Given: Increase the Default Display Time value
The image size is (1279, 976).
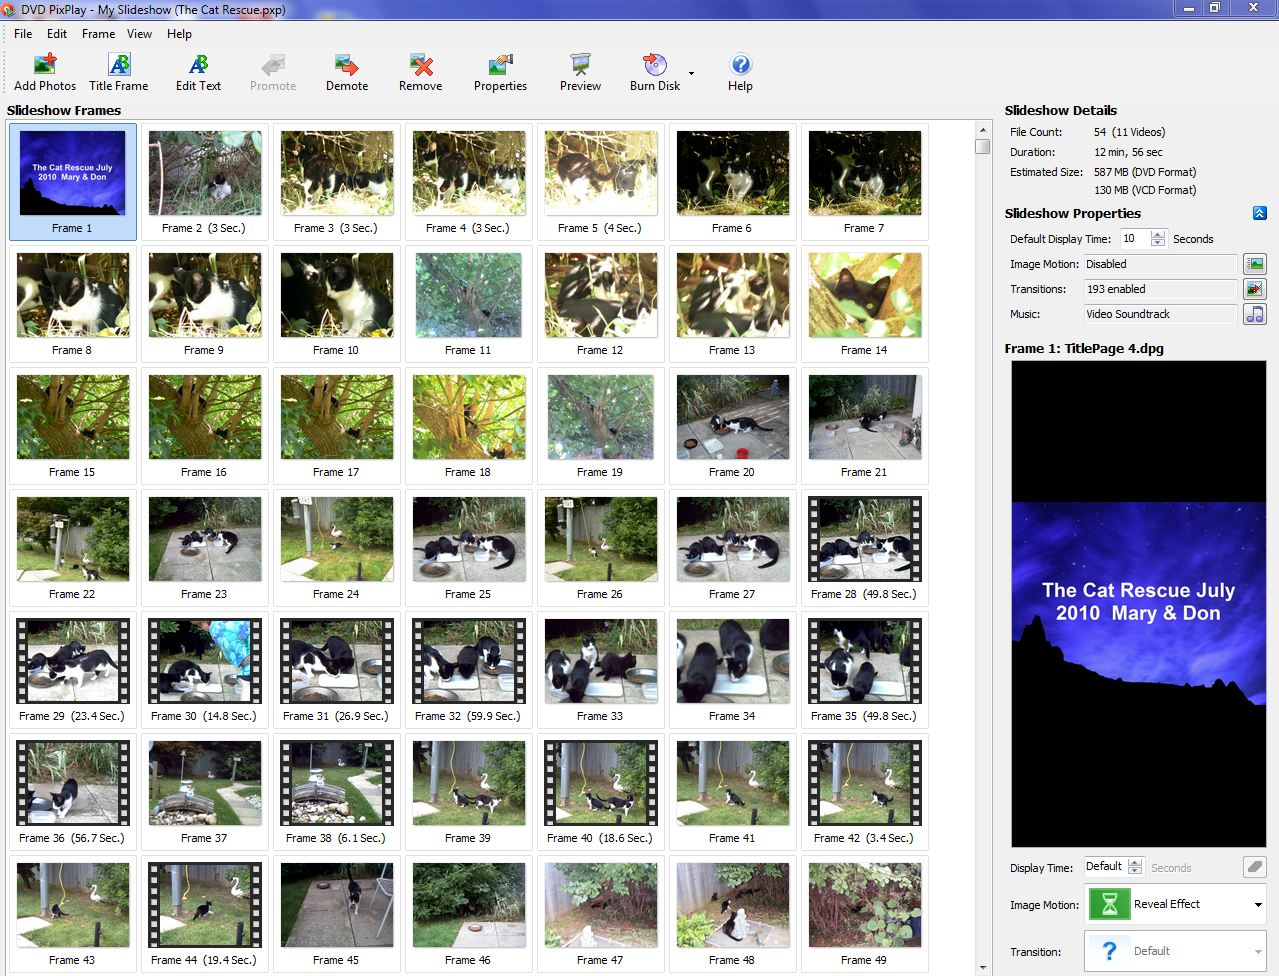Looking at the screenshot, I should pos(1158,235).
